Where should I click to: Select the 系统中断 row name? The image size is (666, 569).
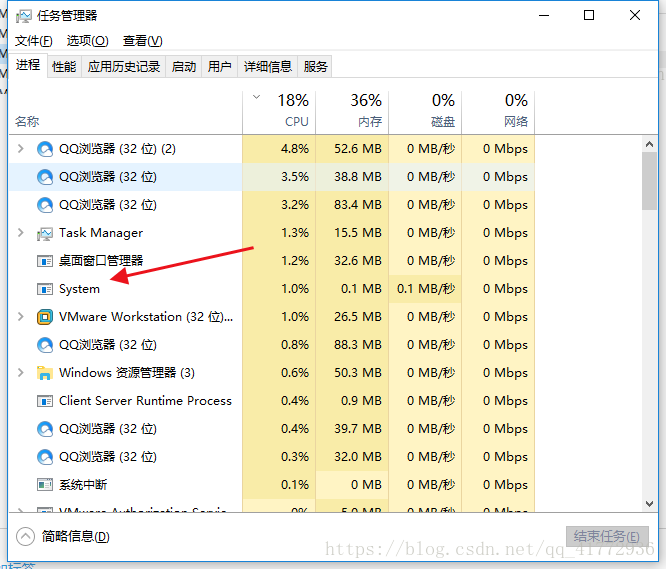point(83,484)
